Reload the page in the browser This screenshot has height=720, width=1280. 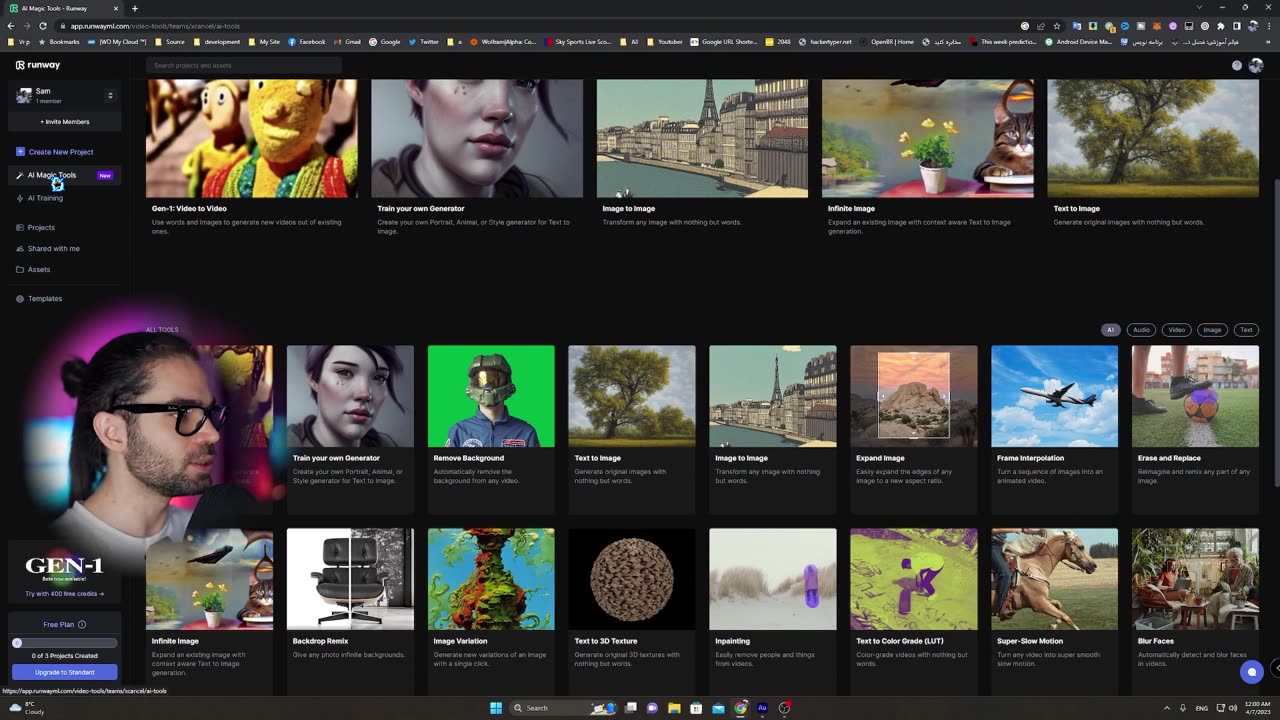tap(42, 26)
